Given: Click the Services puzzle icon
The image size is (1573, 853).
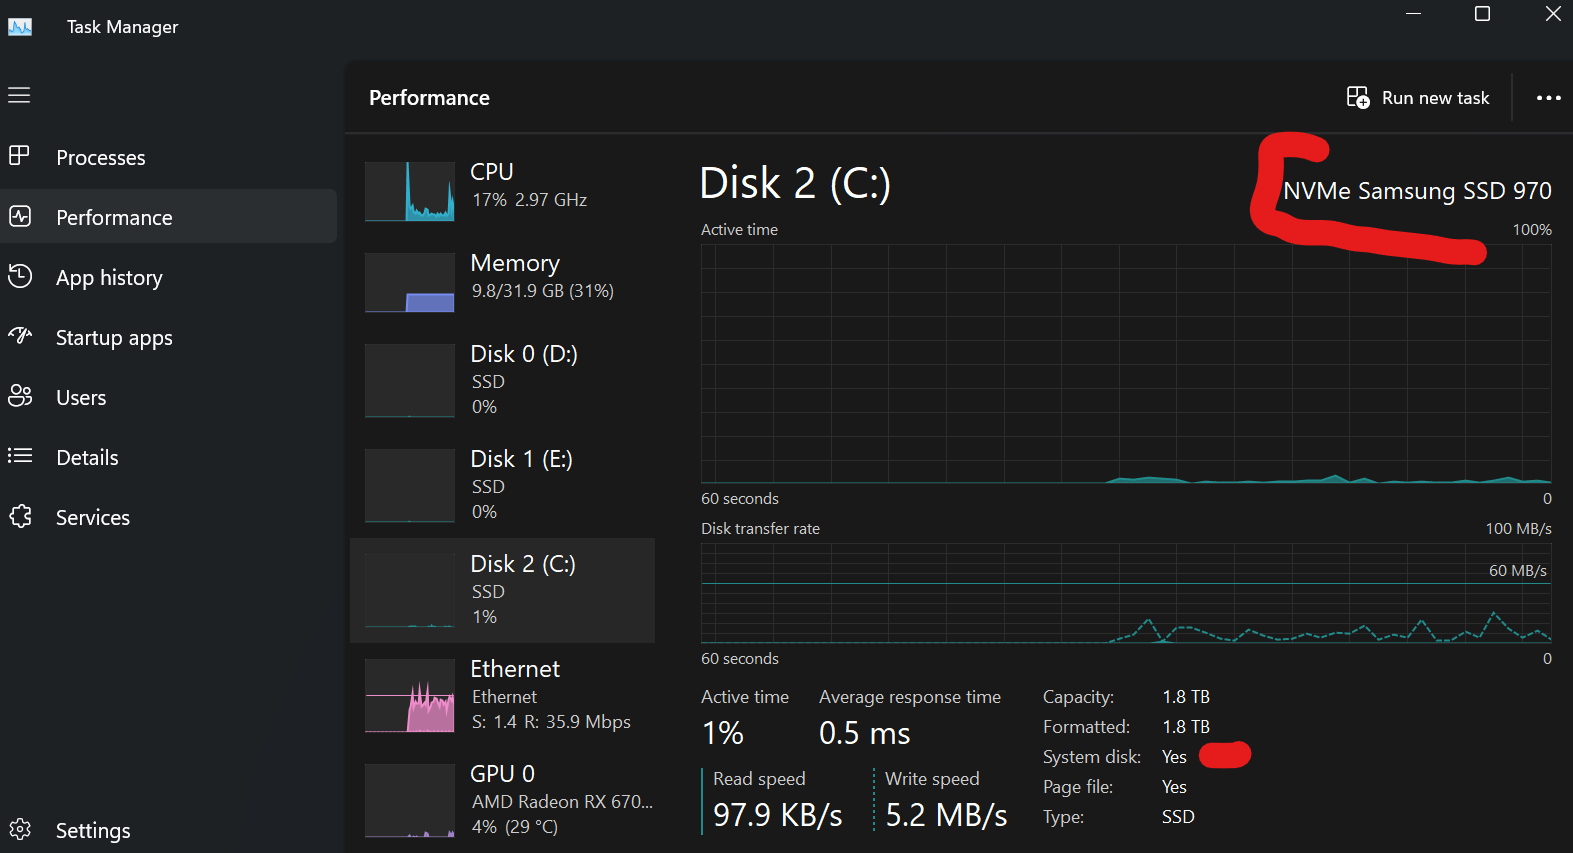Looking at the screenshot, I should pyautogui.click(x=20, y=516).
